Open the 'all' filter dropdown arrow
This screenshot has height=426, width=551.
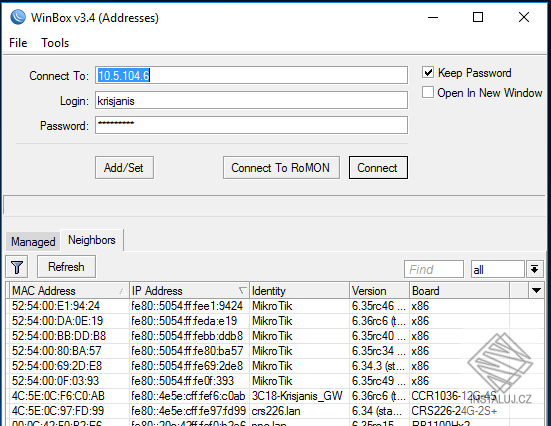(x=534, y=269)
